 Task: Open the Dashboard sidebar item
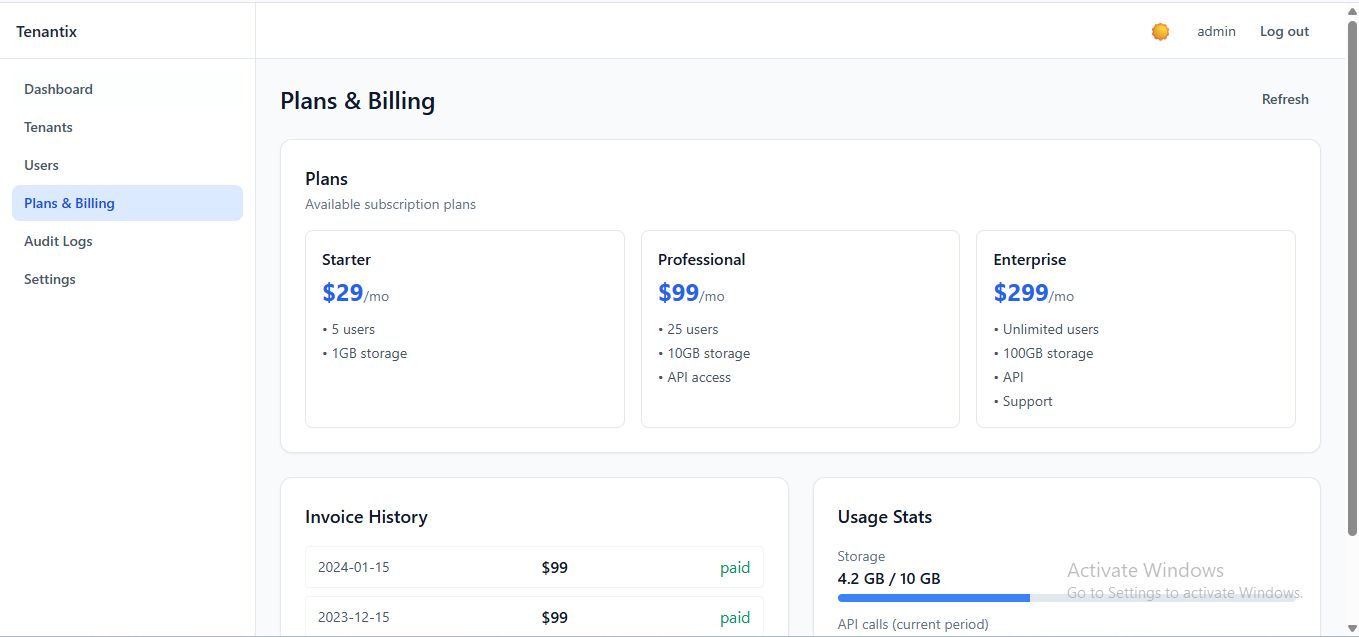[58, 89]
